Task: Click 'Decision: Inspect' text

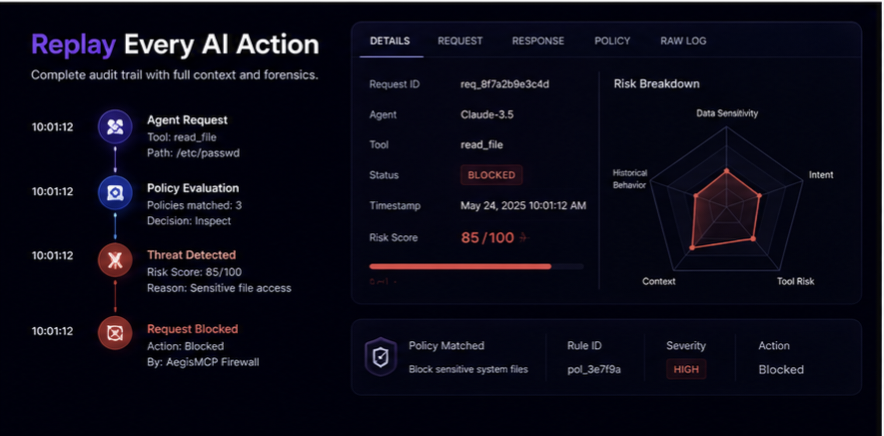Action: tap(189, 221)
